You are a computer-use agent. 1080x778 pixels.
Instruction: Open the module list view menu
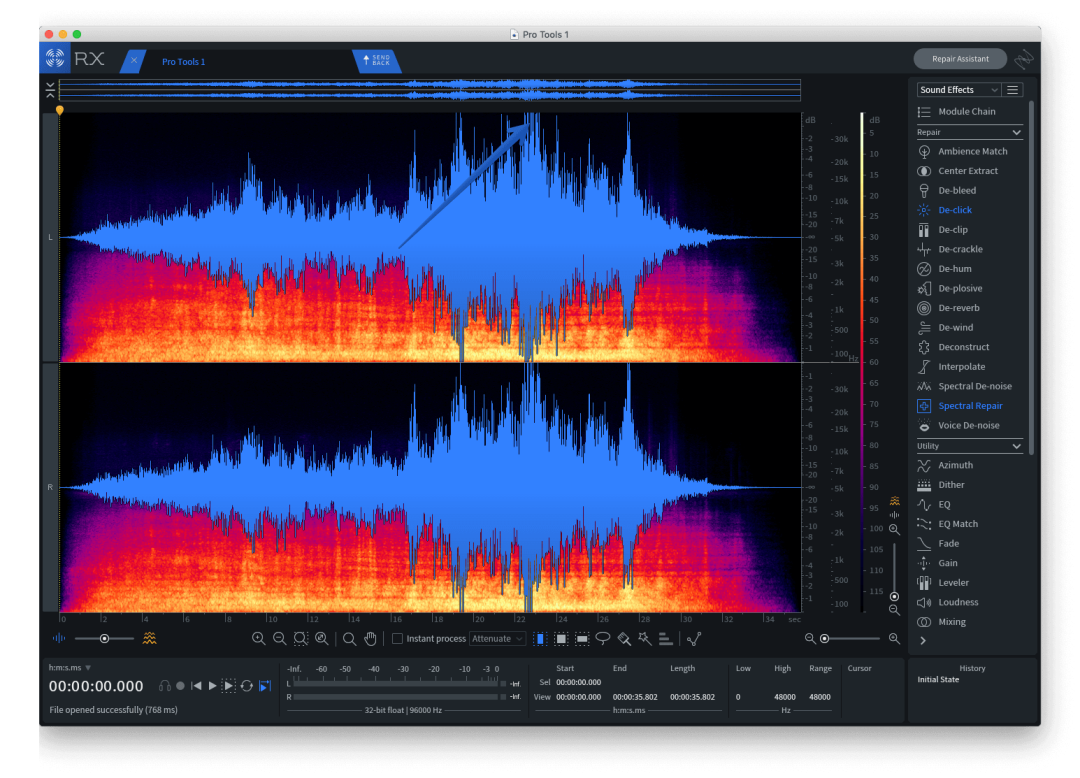pos(1013,90)
